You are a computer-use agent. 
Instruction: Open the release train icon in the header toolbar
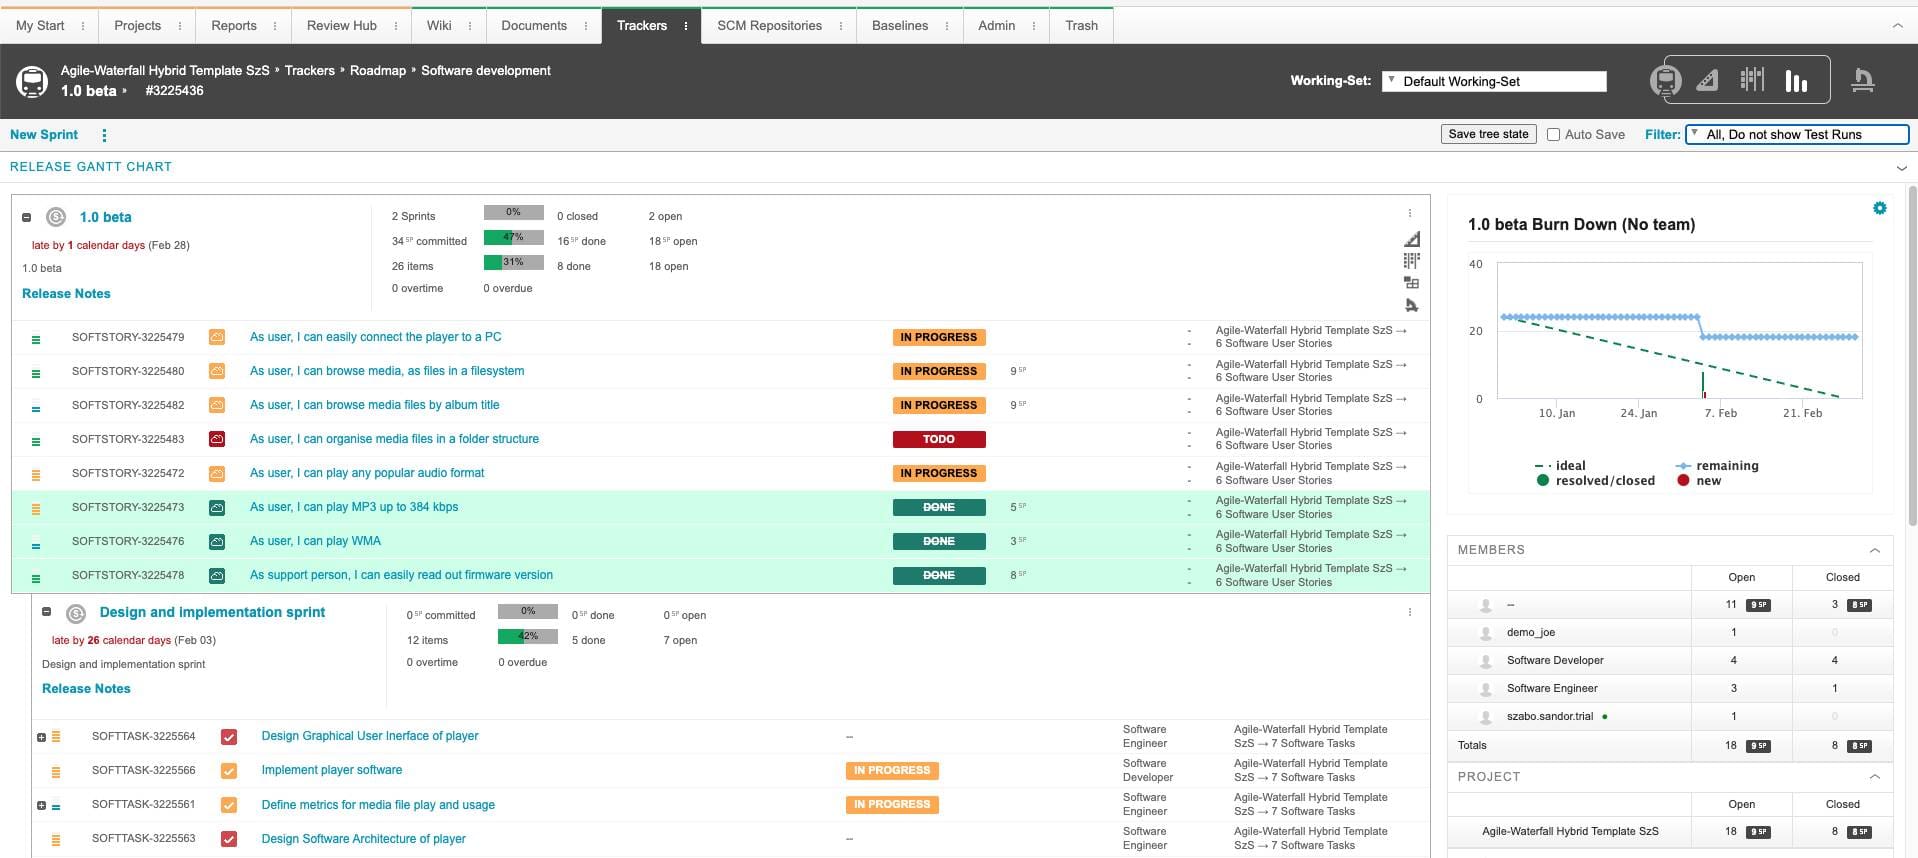(1666, 80)
